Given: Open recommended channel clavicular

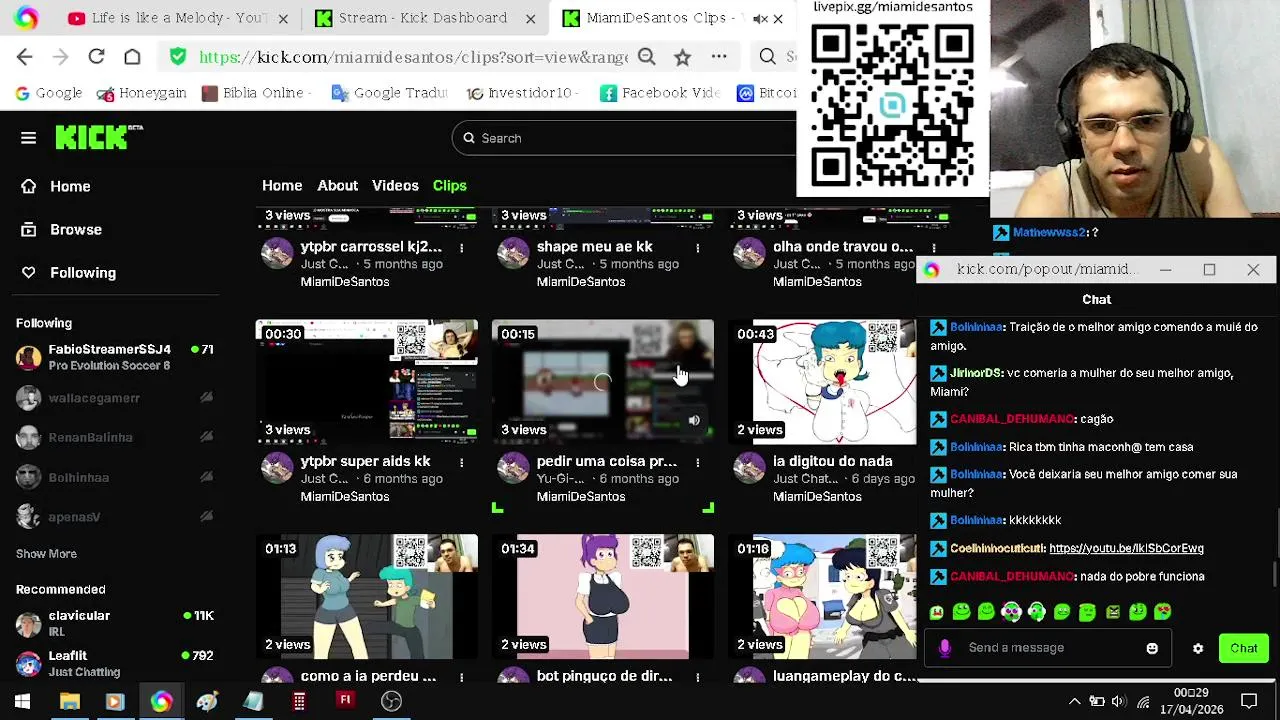Looking at the screenshot, I should [115, 623].
